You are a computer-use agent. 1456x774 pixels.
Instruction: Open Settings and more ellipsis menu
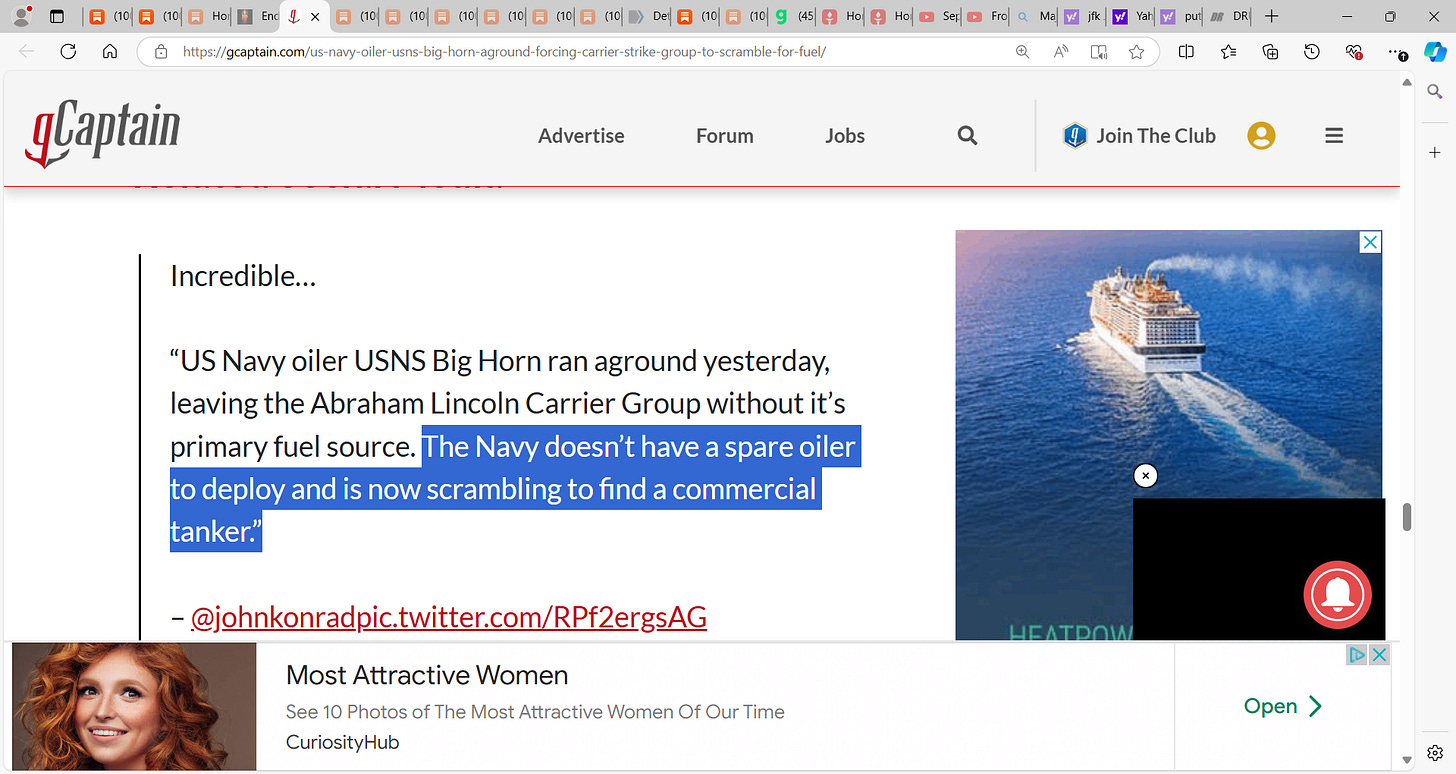[x=1396, y=52]
